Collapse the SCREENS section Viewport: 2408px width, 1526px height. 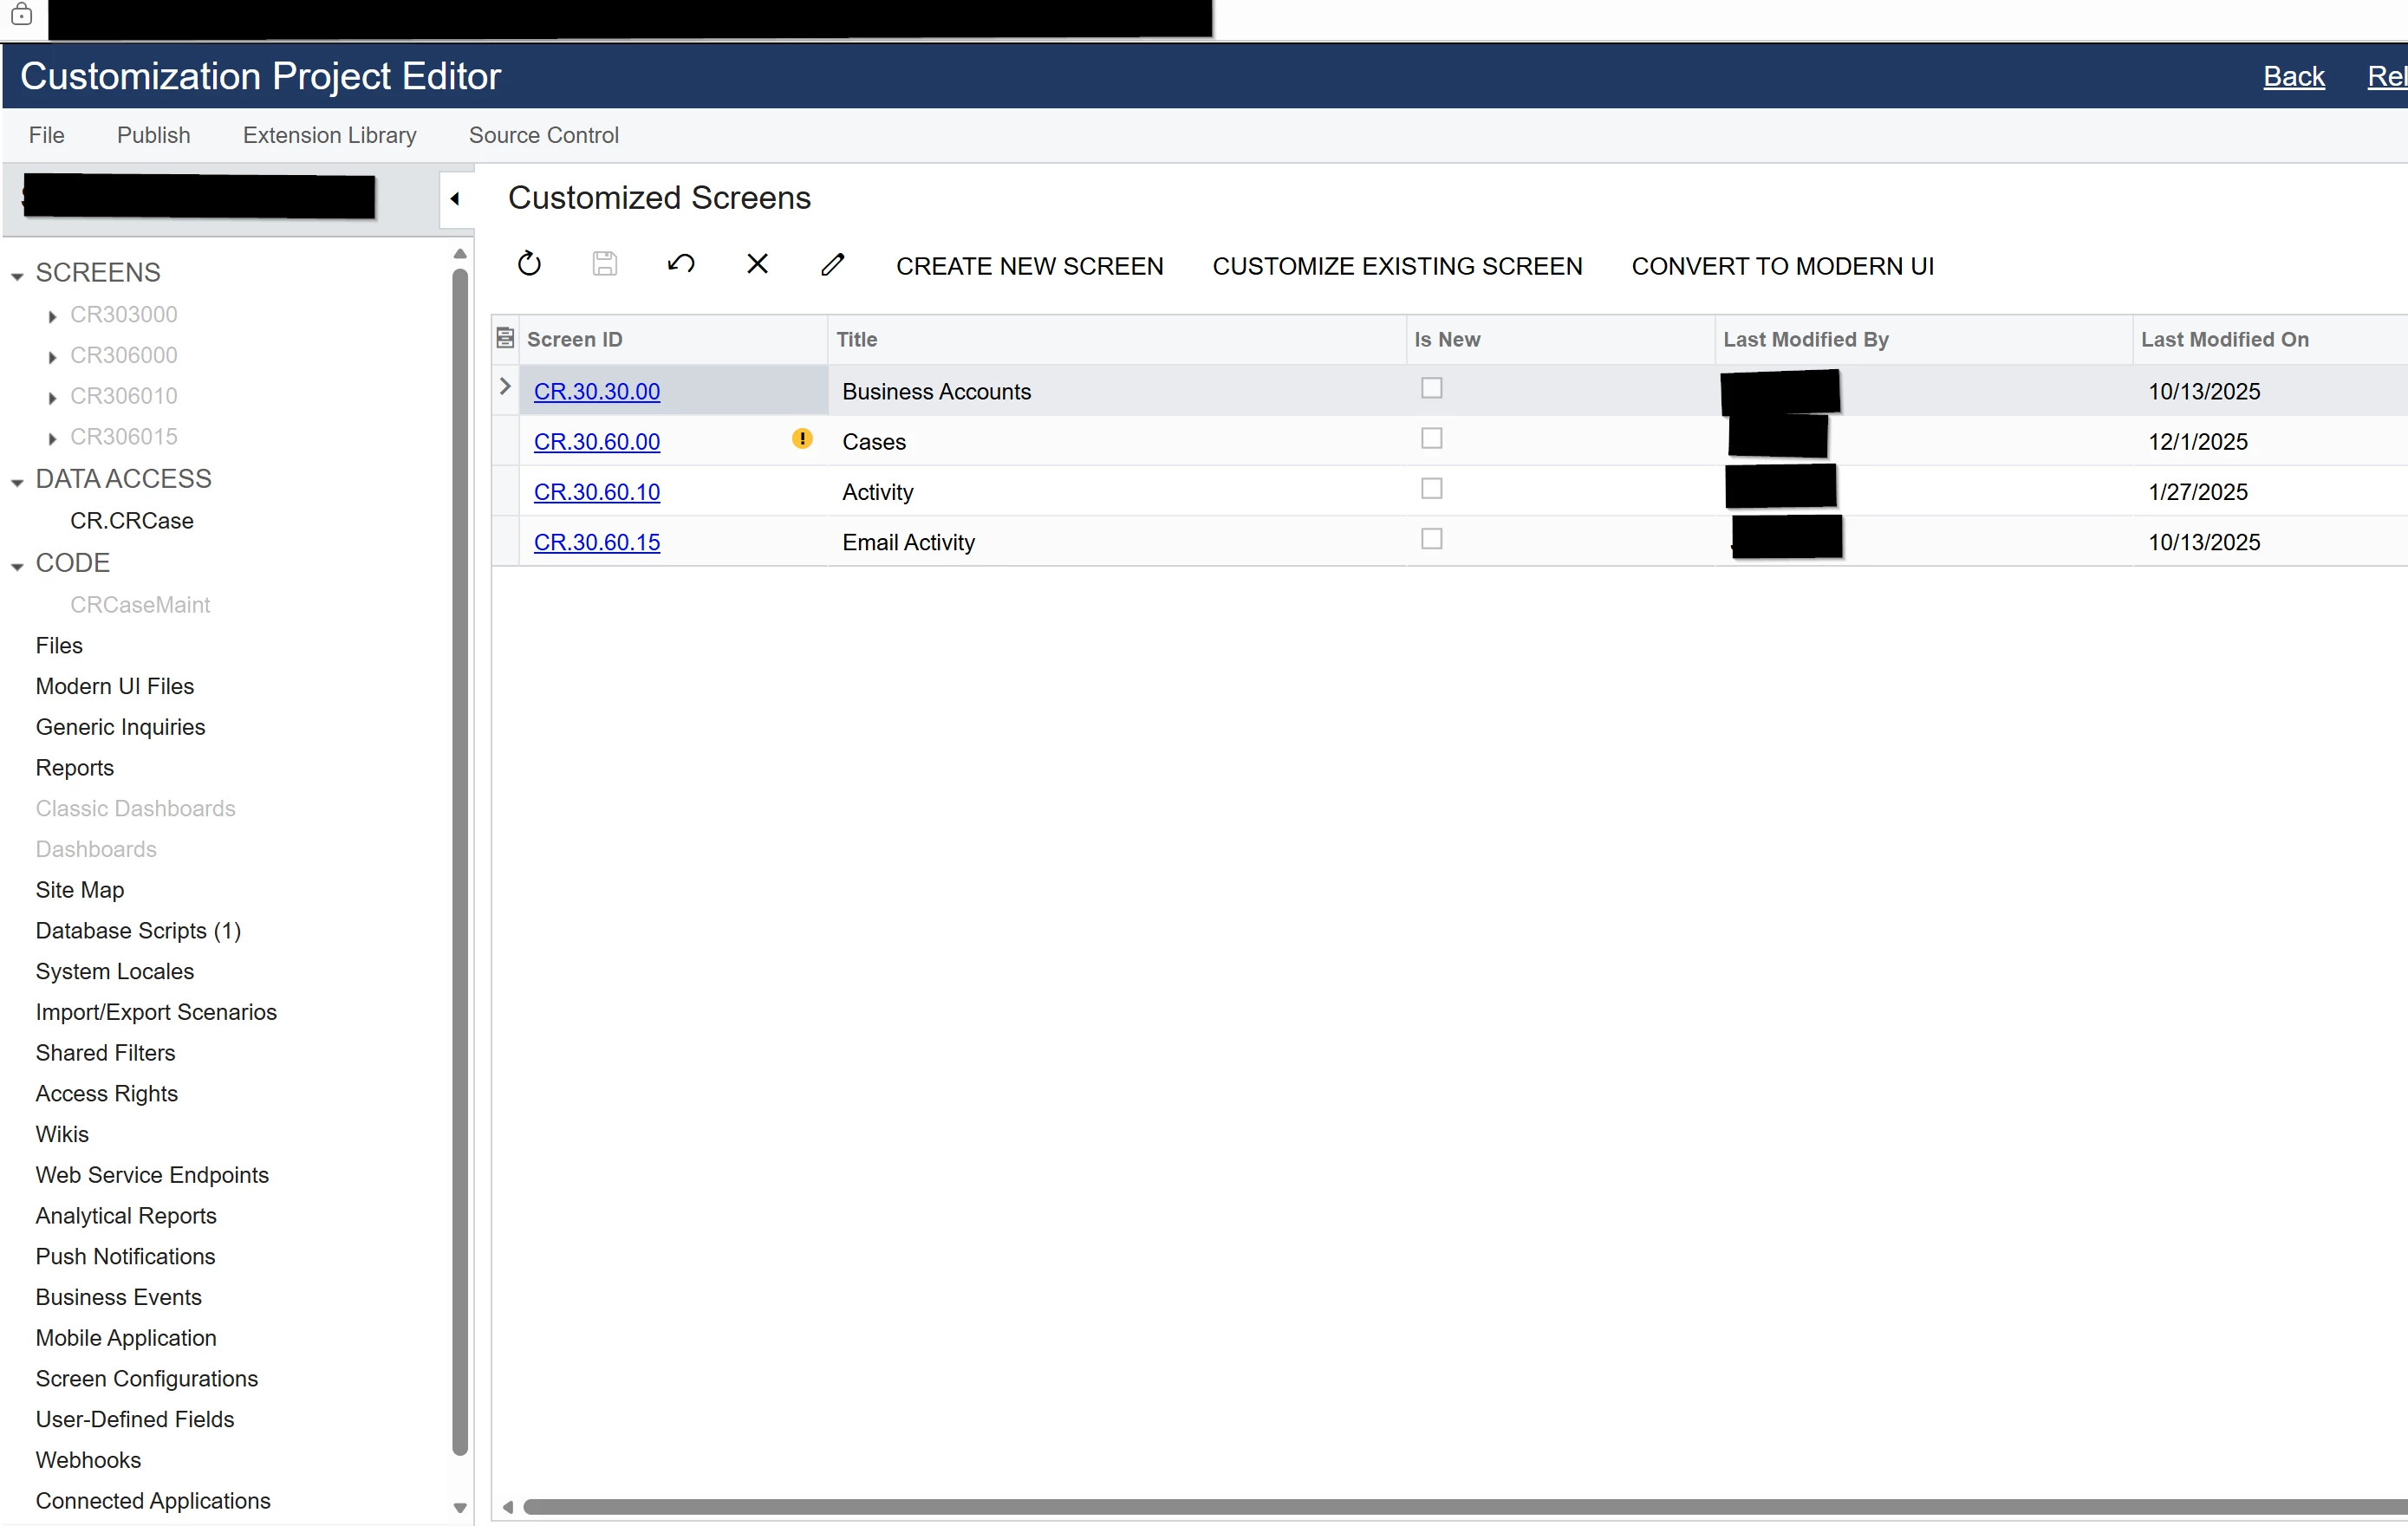pyautogui.click(x=17, y=275)
